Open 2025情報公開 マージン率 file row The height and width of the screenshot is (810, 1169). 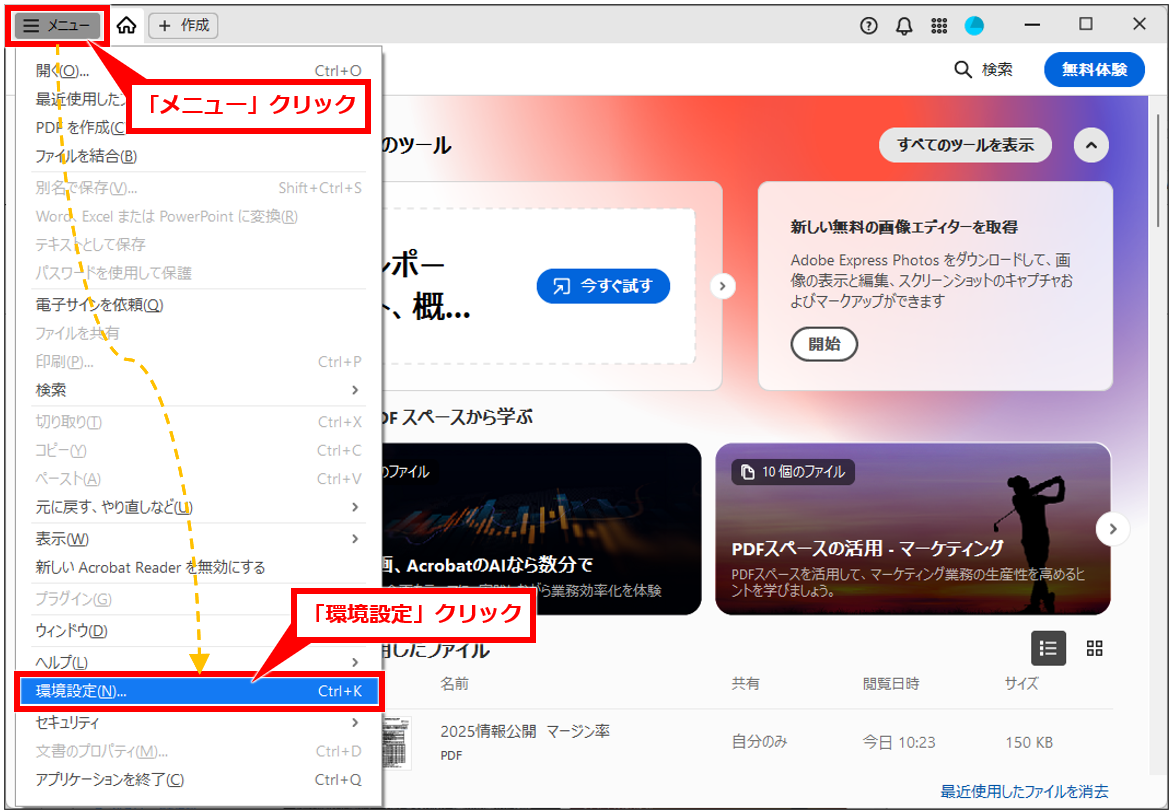(746, 742)
